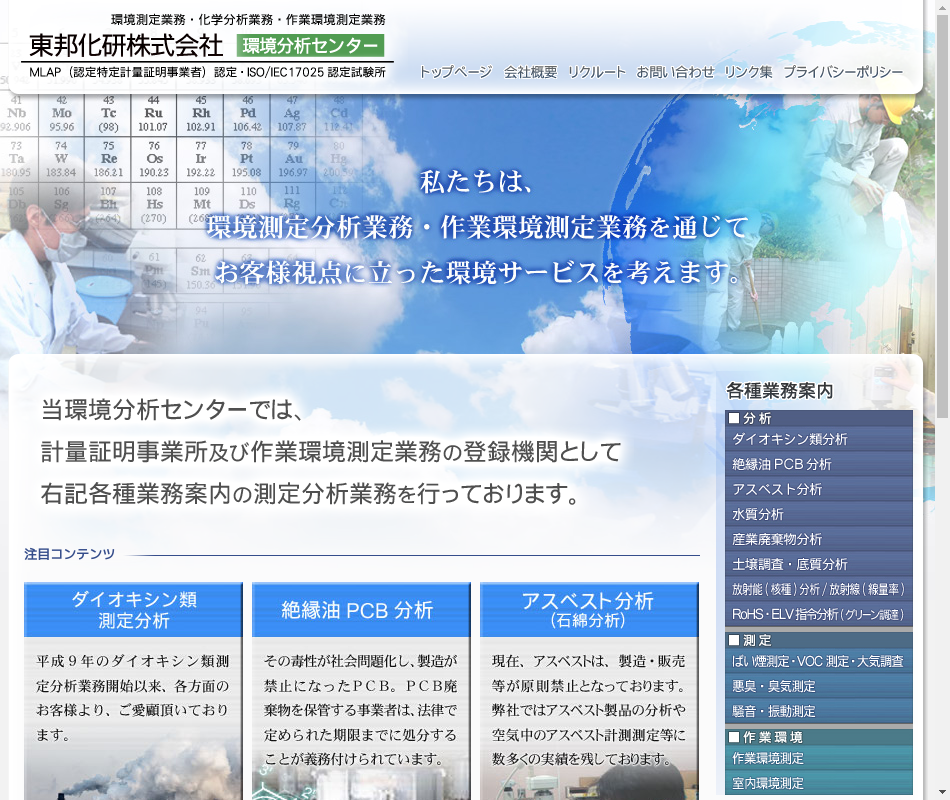Click the アスベスト分析 (石綿分析) card header
This screenshot has width=950, height=800.
tap(588, 610)
